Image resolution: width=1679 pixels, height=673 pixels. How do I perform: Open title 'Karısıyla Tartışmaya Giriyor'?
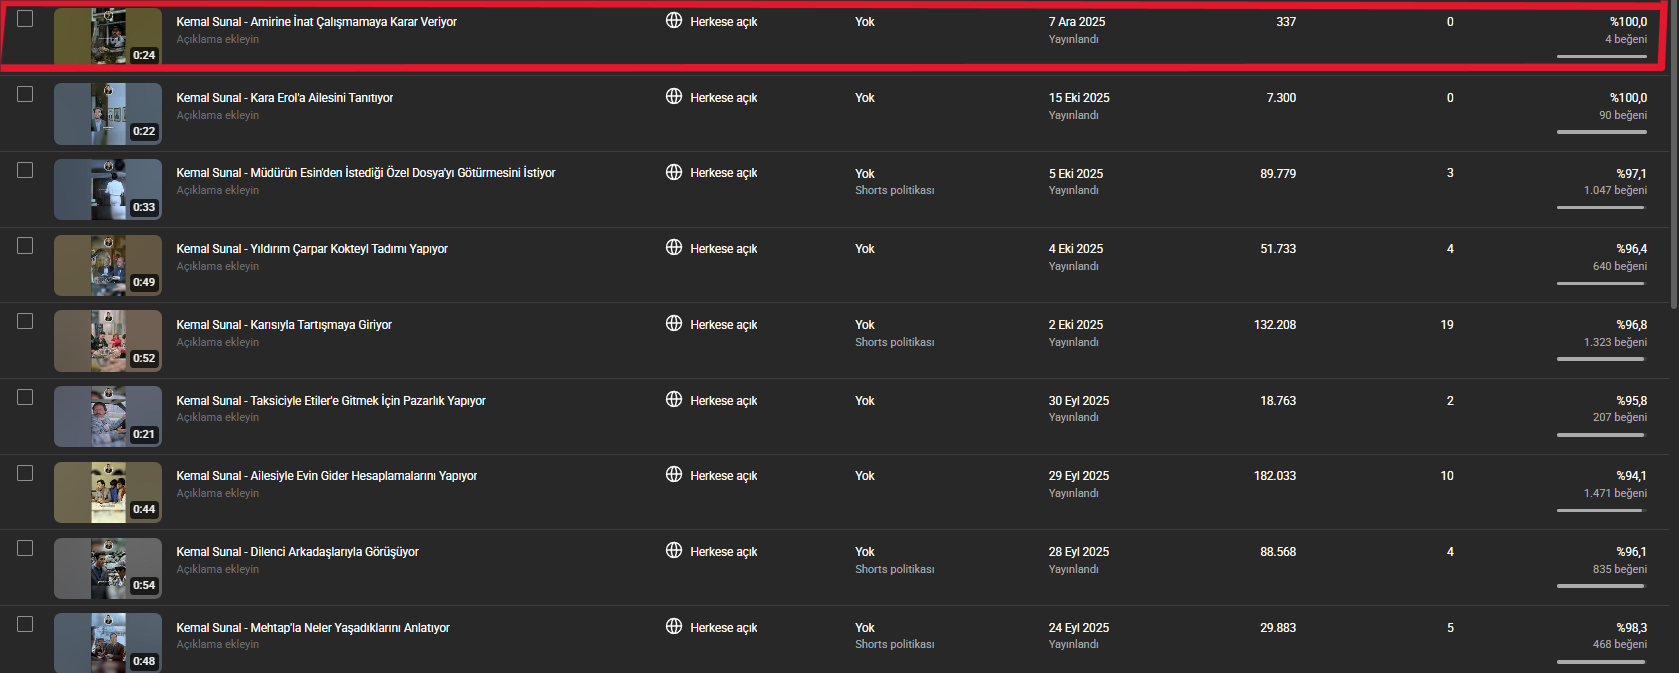[284, 325]
